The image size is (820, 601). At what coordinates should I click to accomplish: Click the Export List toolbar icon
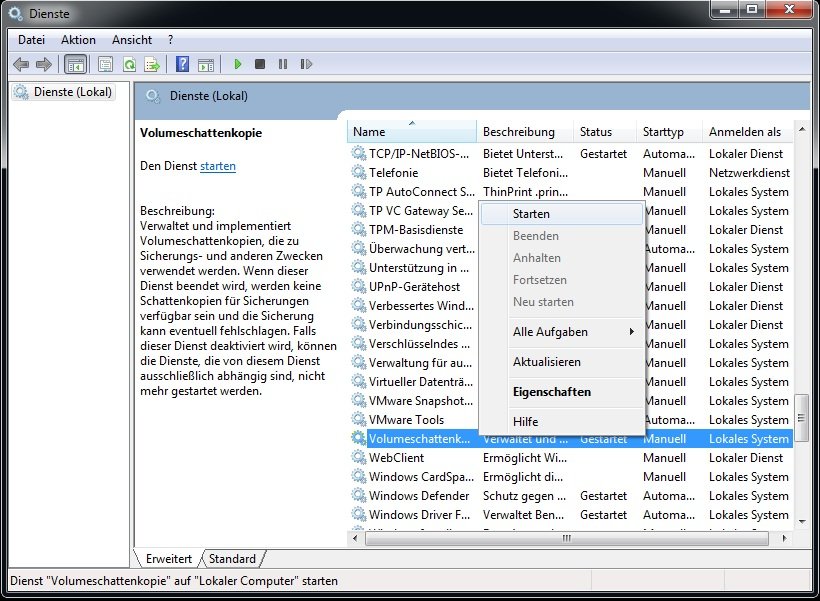(152, 65)
